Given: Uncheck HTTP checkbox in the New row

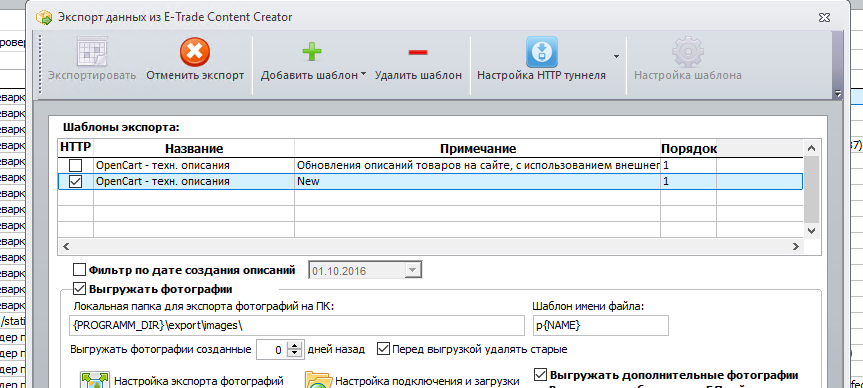Looking at the screenshot, I should pyautogui.click(x=75, y=181).
